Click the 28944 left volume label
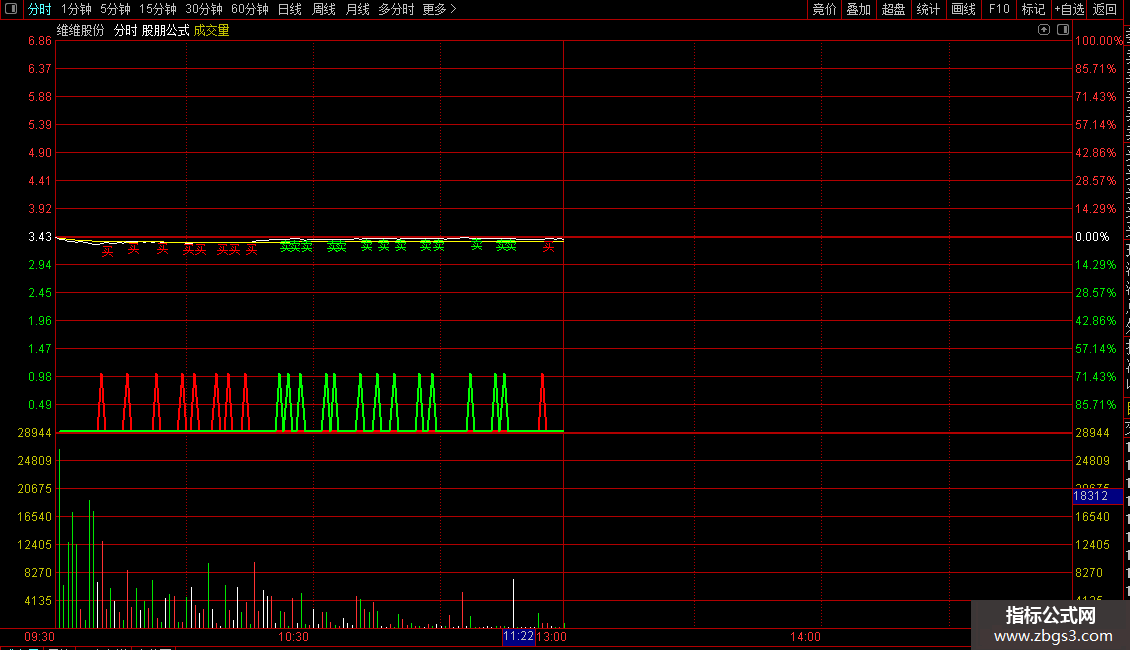 pyautogui.click(x=35, y=432)
